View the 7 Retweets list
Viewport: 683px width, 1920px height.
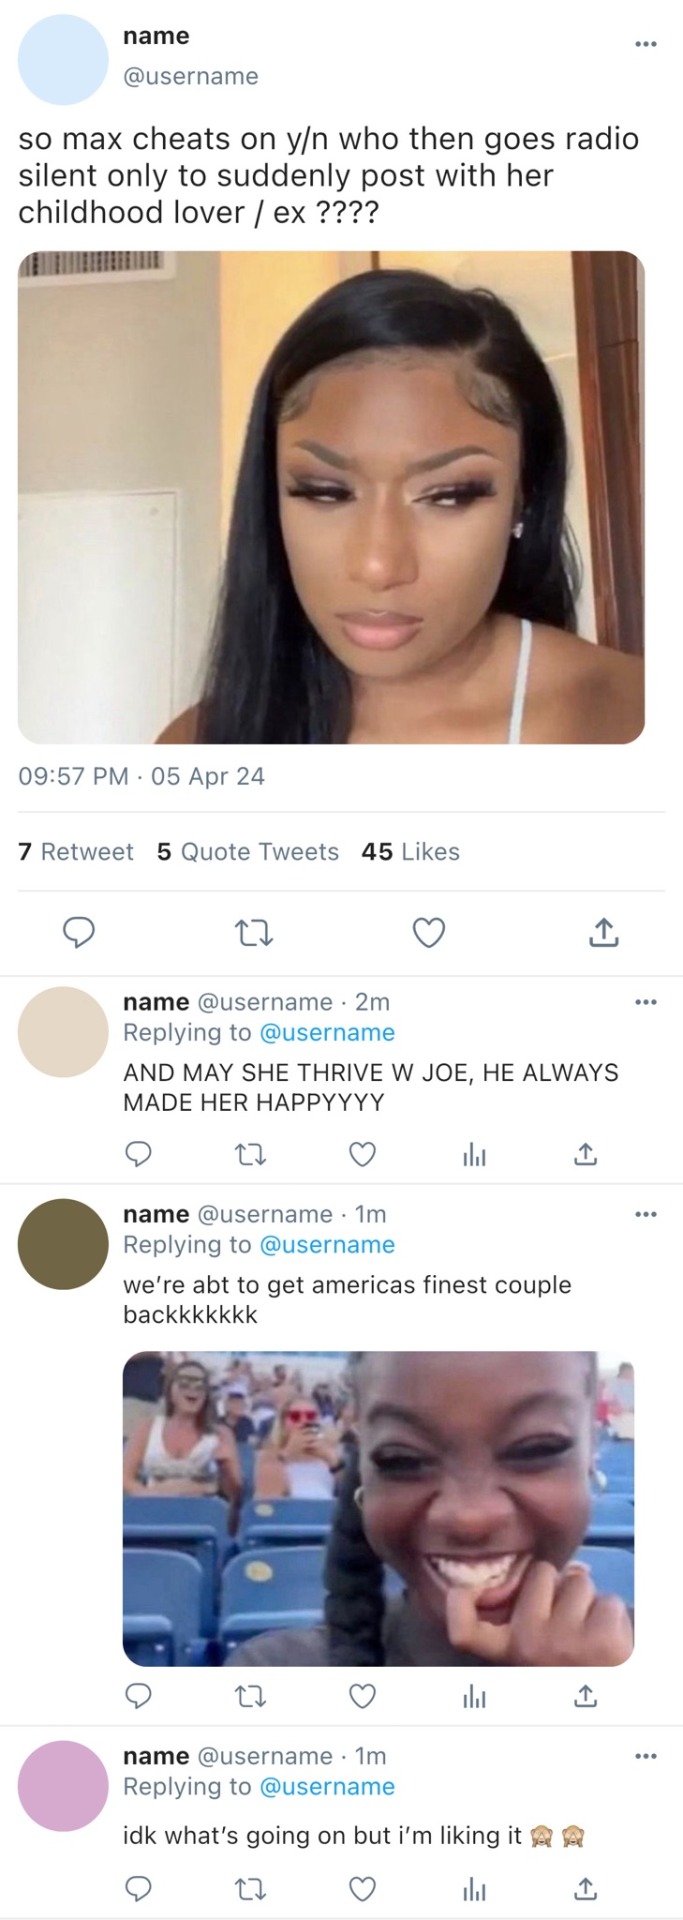click(x=76, y=852)
